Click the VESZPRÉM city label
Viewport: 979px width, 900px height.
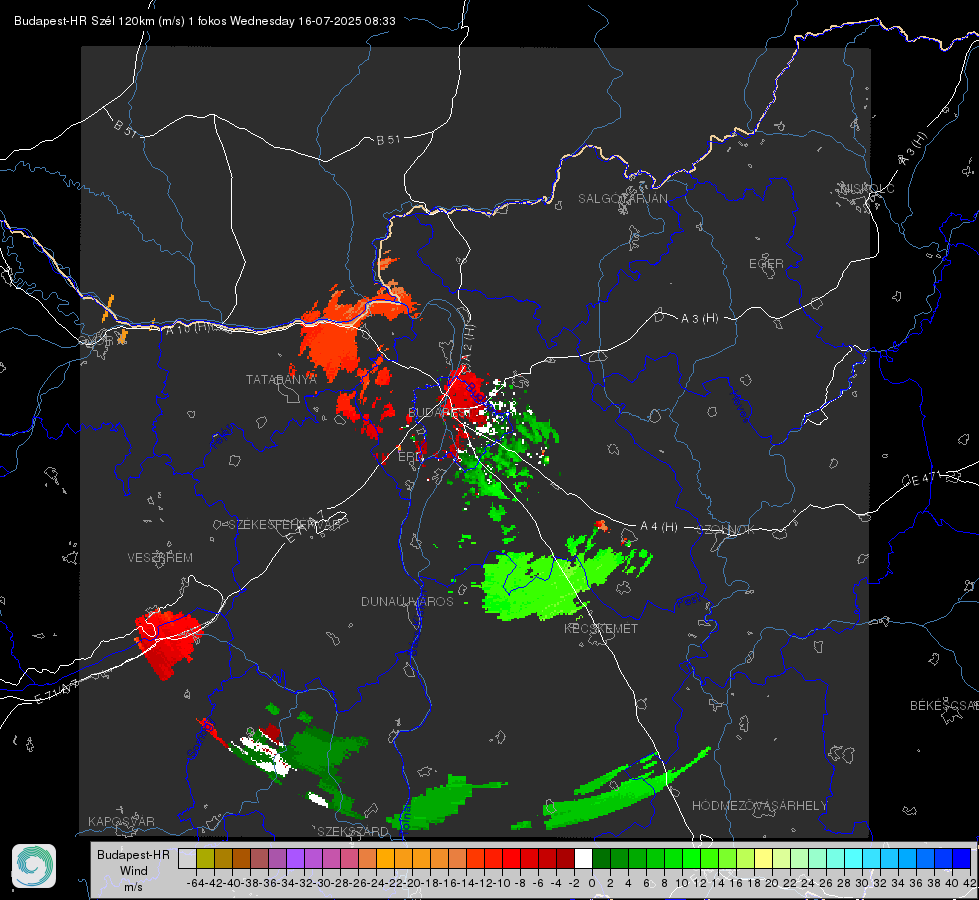coord(160,557)
